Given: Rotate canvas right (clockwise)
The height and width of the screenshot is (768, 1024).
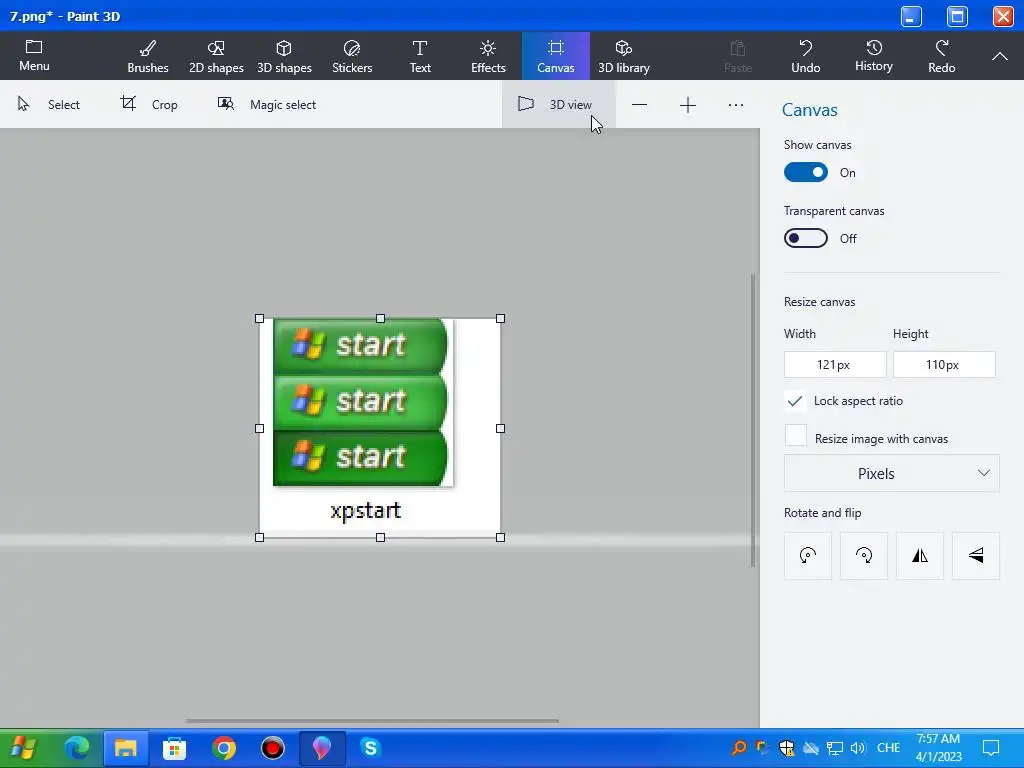Looking at the screenshot, I should point(863,556).
